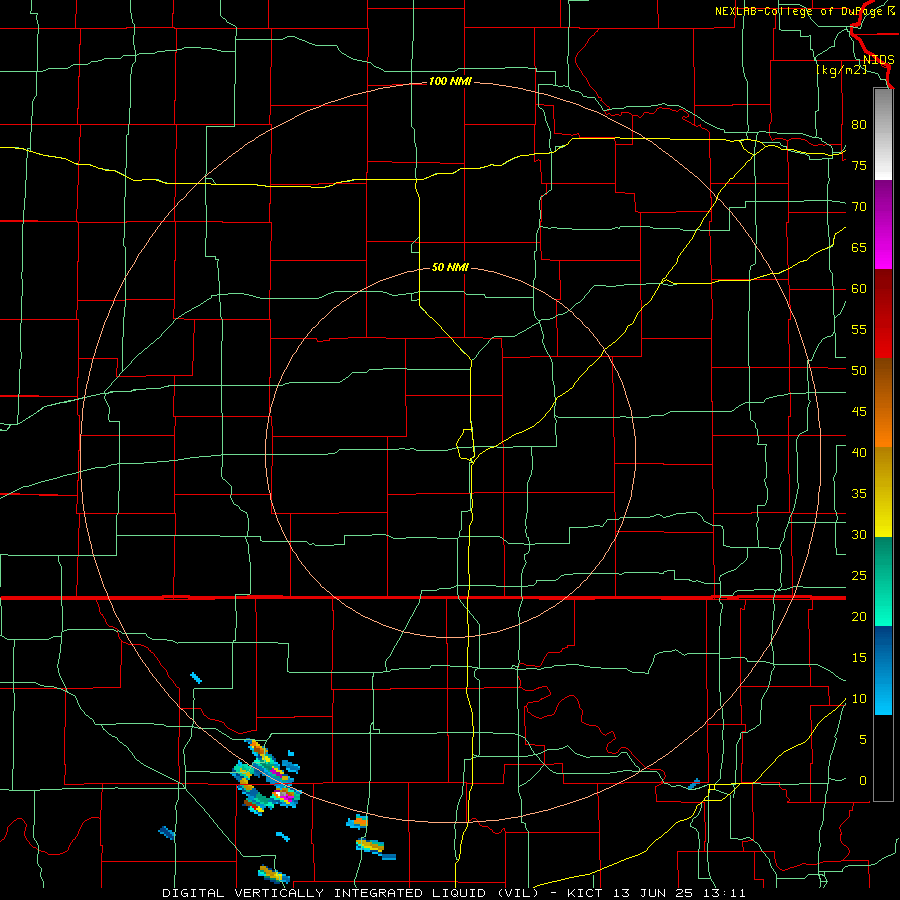Click the legend value 40
Image resolution: width=900 pixels, height=900 pixels.
coord(859,452)
